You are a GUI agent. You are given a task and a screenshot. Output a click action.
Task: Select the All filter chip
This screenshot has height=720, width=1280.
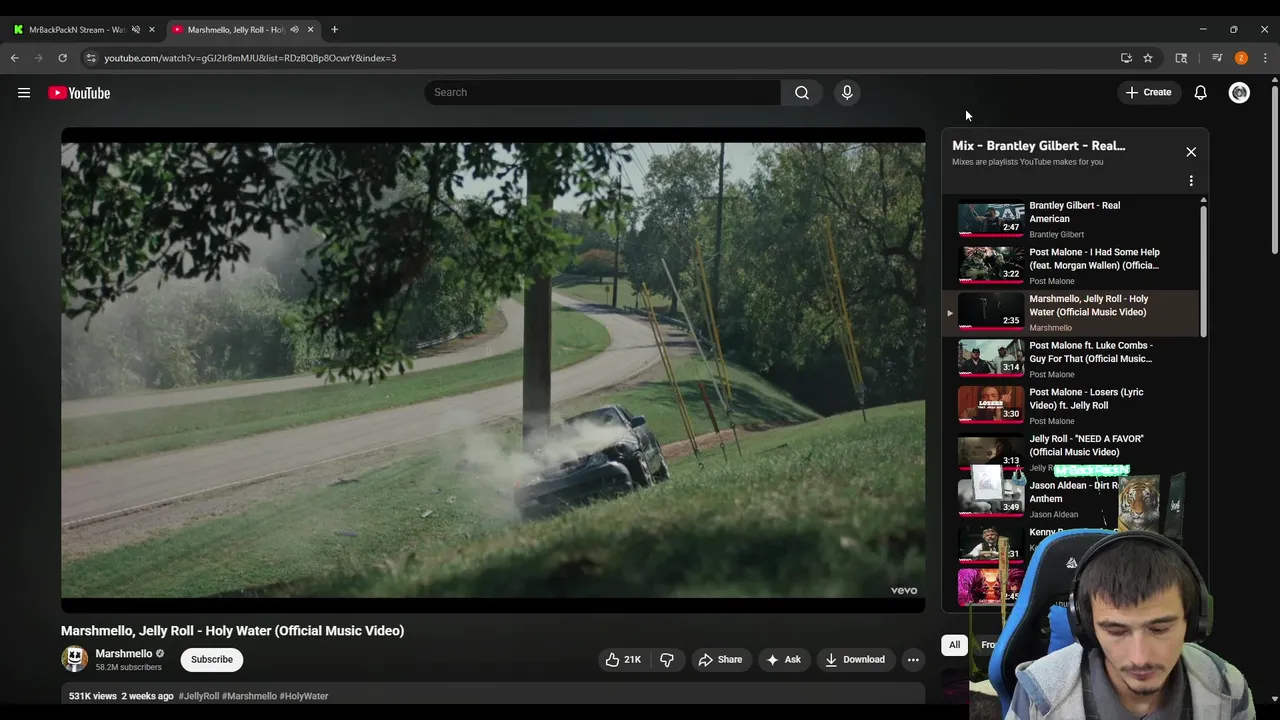pos(954,645)
